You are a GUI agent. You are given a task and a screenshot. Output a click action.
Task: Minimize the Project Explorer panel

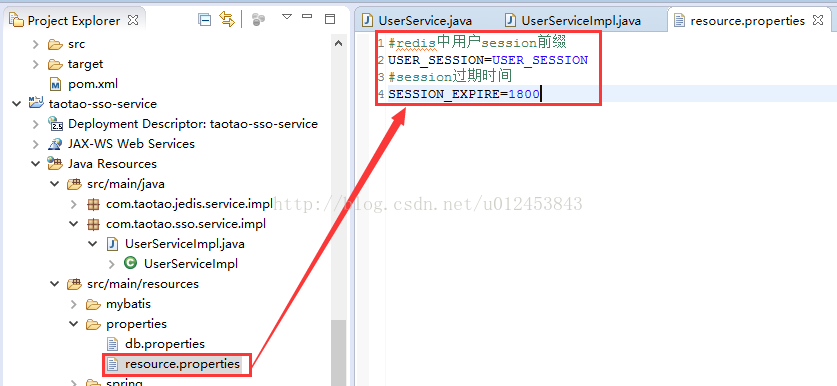(307, 17)
